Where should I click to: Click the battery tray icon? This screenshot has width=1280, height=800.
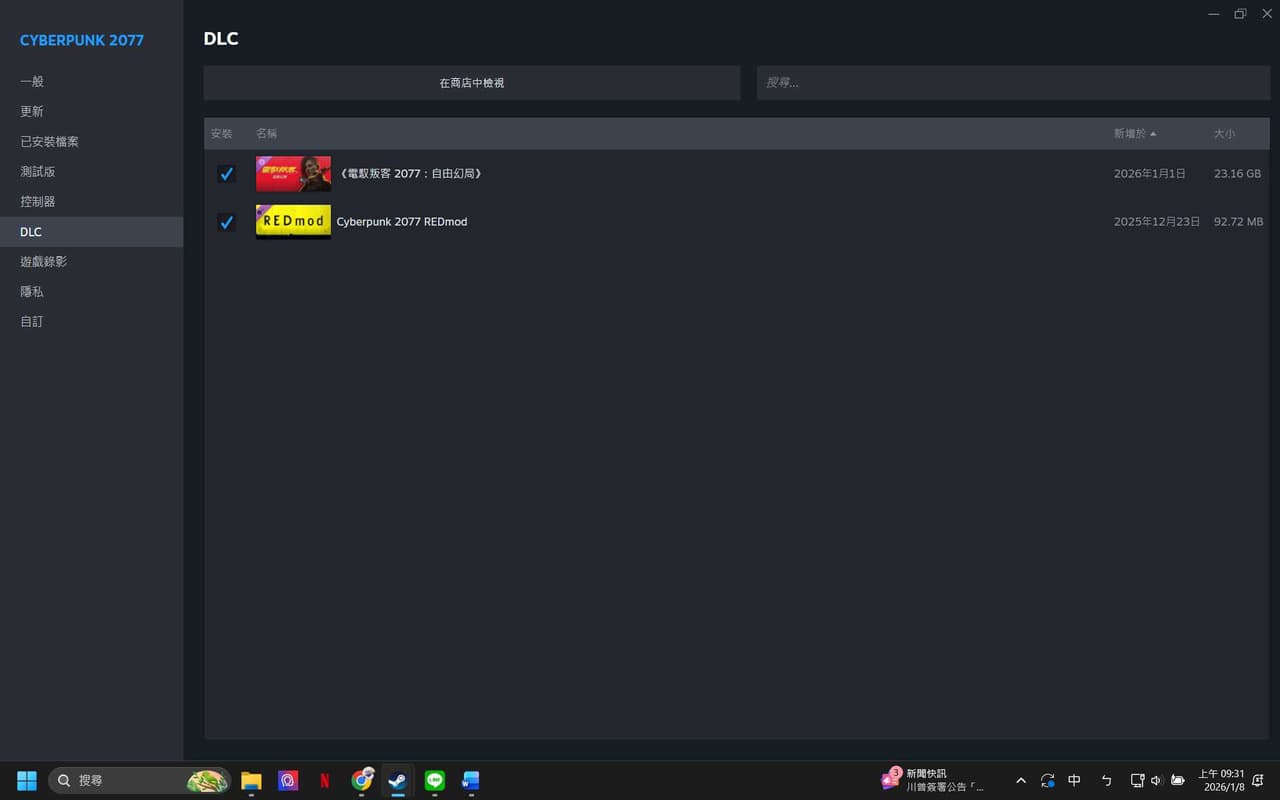click(x=1178, y=780)
